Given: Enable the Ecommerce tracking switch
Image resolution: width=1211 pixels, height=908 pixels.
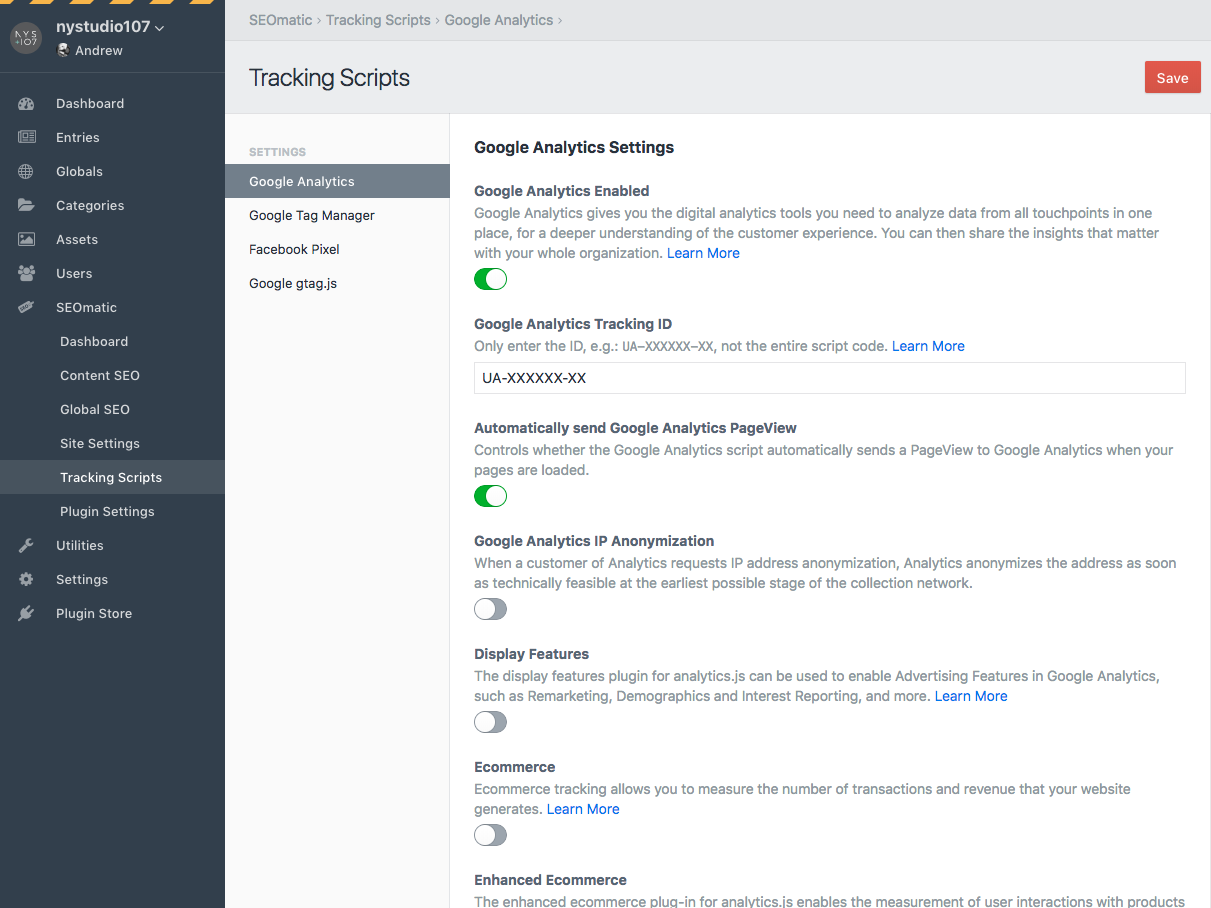Looking at the screenshot, I should 491,835.
